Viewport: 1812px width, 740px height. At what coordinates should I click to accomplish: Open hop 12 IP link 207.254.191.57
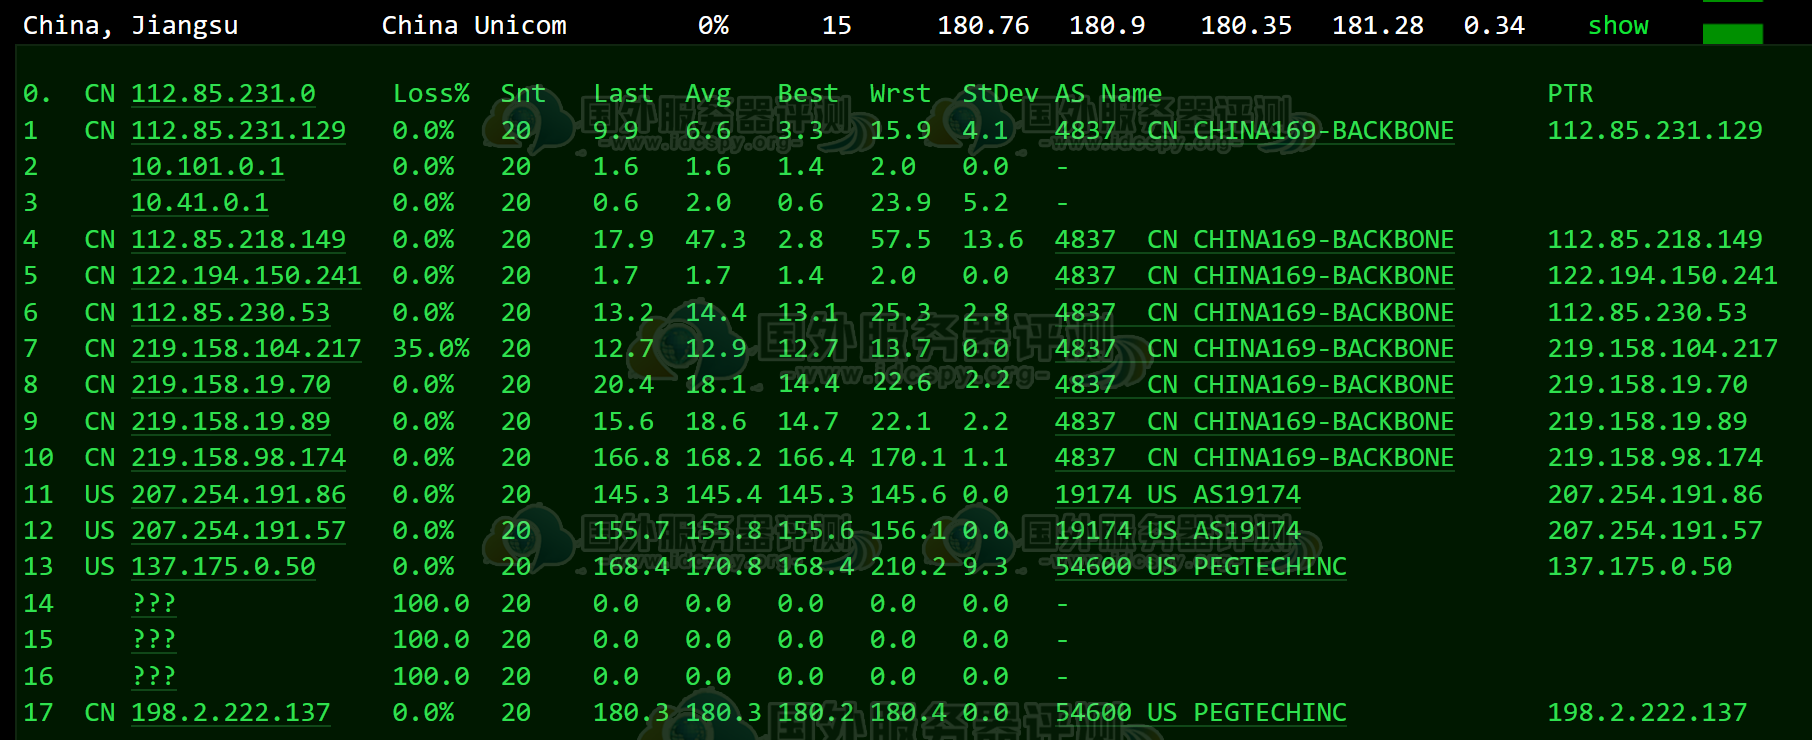[x=238, y=531]
